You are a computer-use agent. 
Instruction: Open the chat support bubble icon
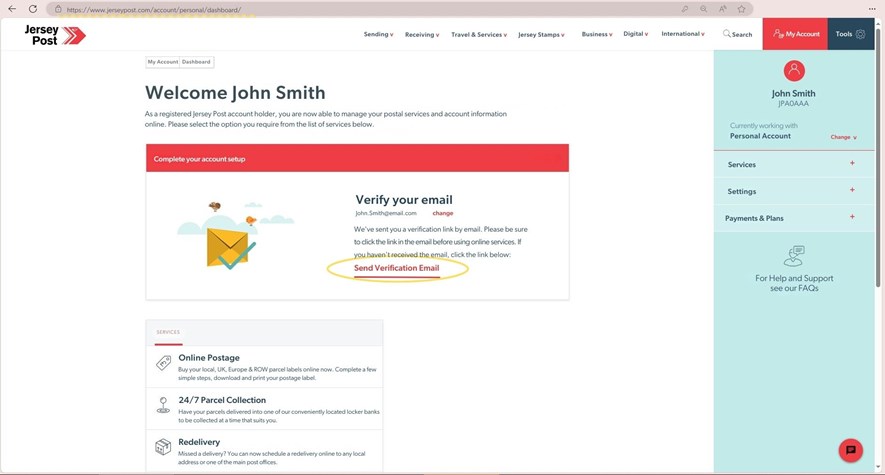(850, 450)
